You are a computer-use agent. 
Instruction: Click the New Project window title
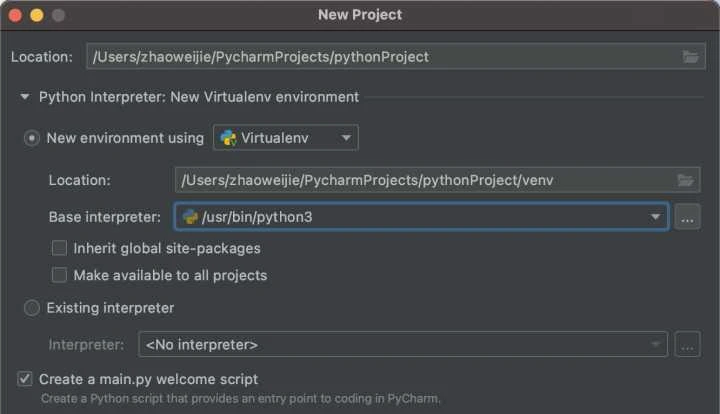tap(360, 15)
